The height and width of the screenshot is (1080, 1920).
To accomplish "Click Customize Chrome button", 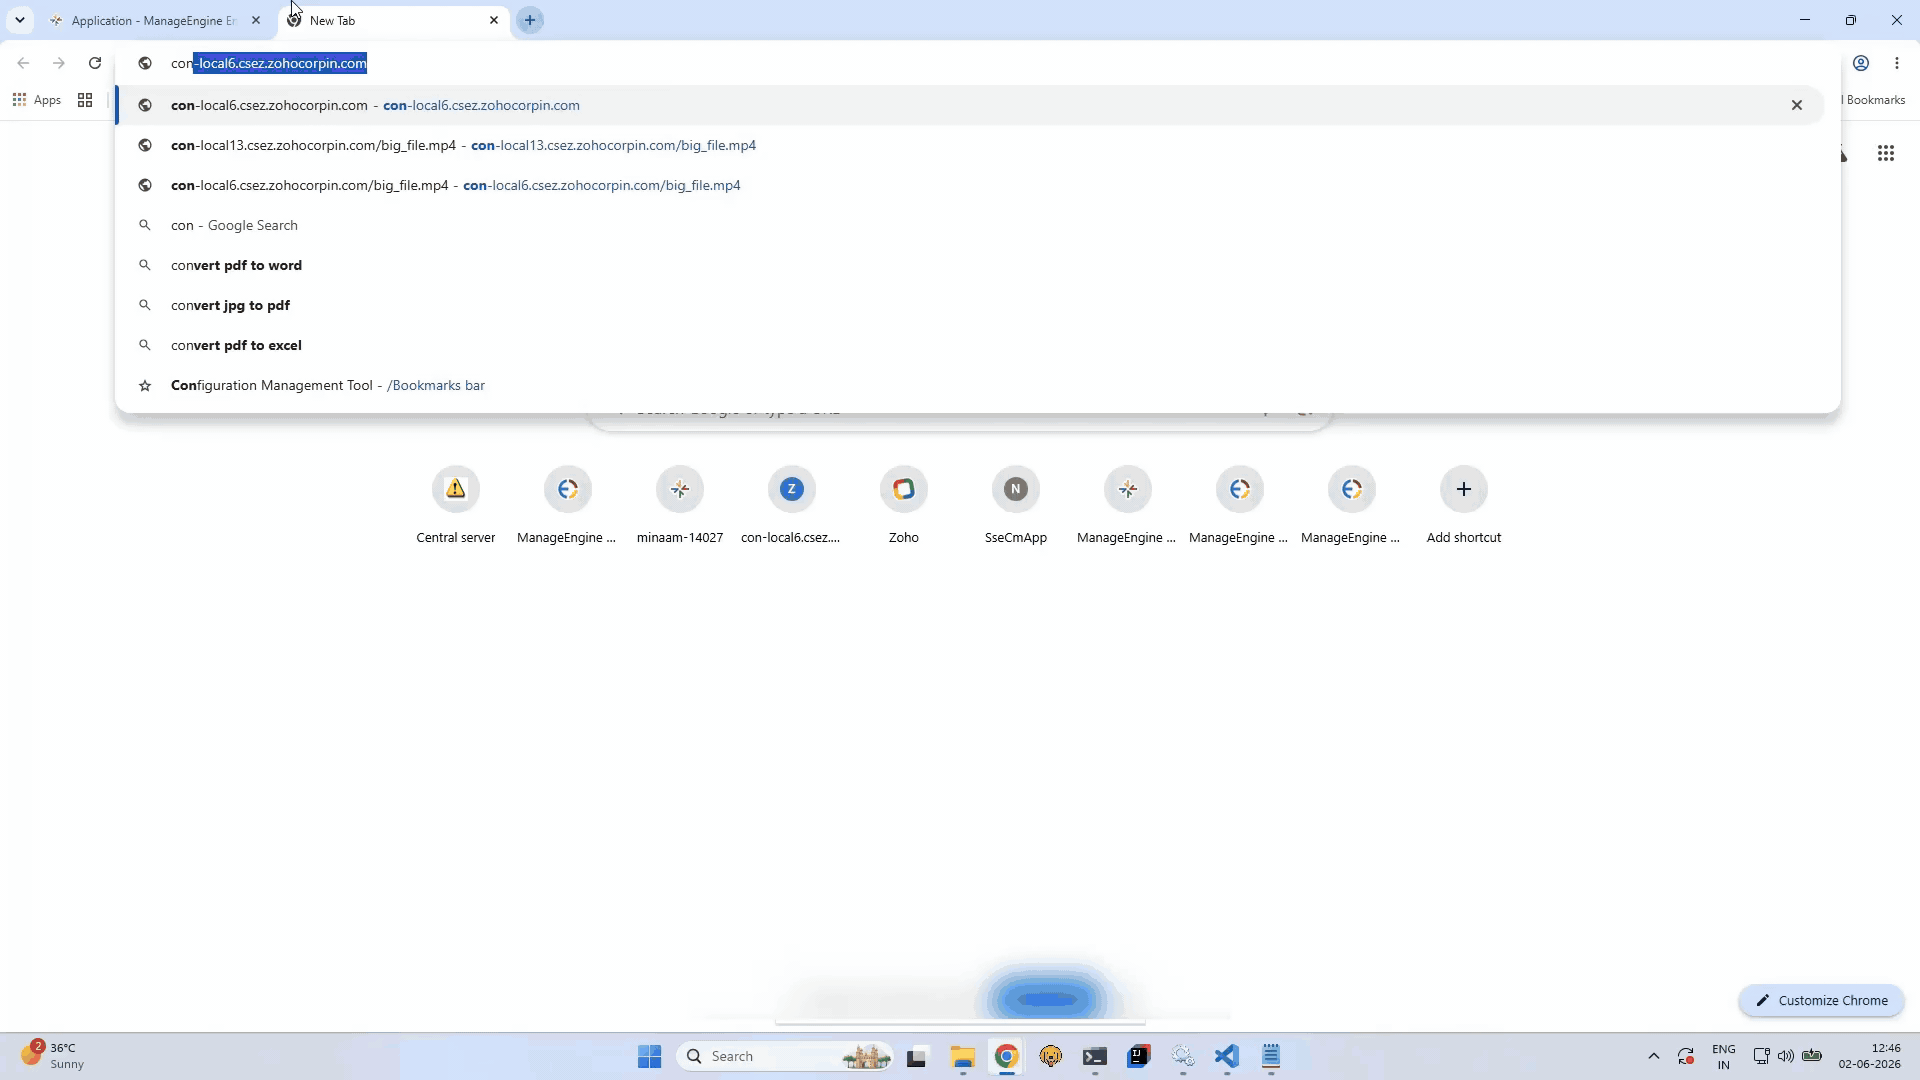I will coord(1821,1000).
